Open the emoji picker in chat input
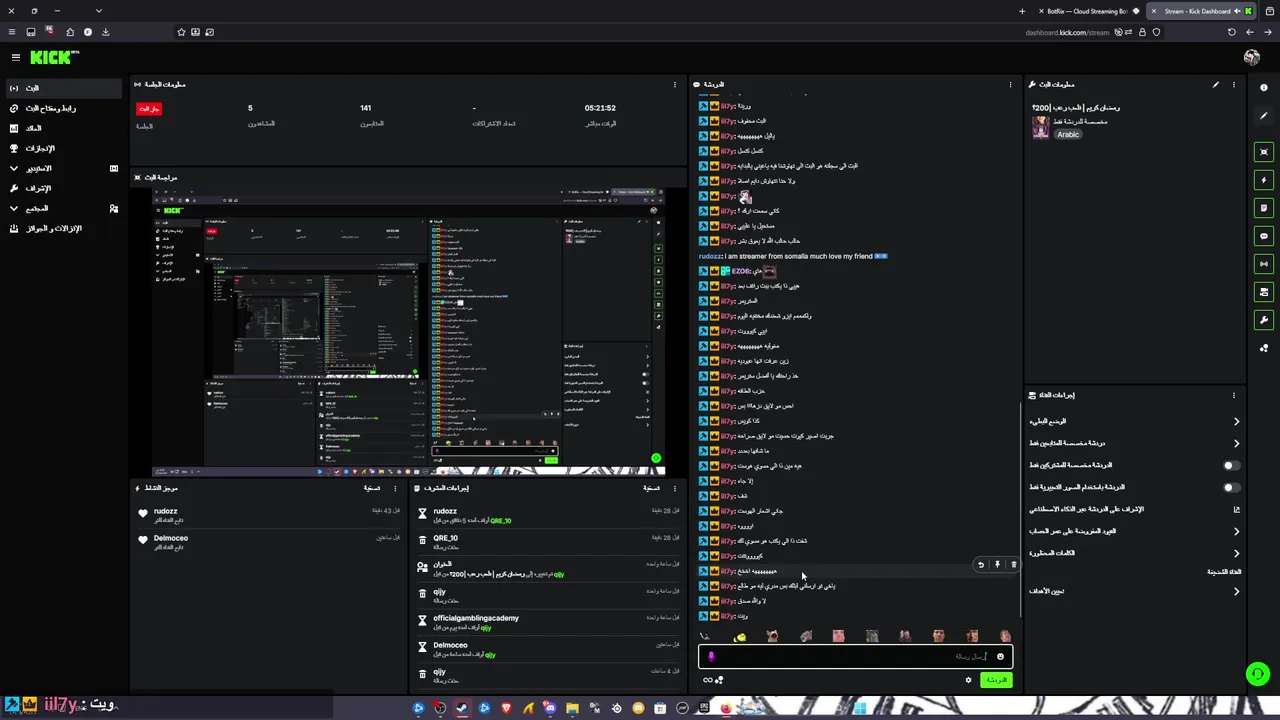The image size is (1280, 720). (x=1000, y=657)
